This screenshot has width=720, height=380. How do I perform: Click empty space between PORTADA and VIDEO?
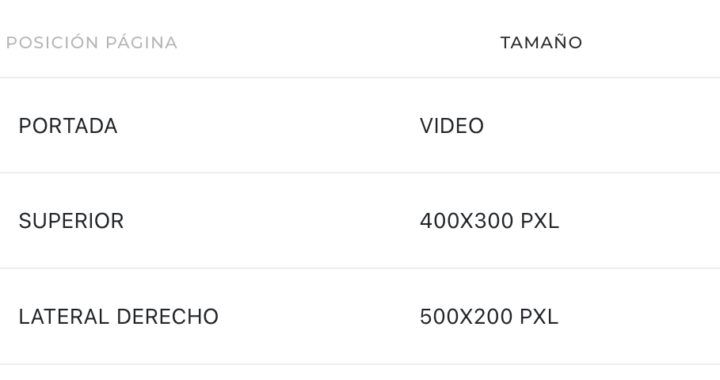pos(269,126)
